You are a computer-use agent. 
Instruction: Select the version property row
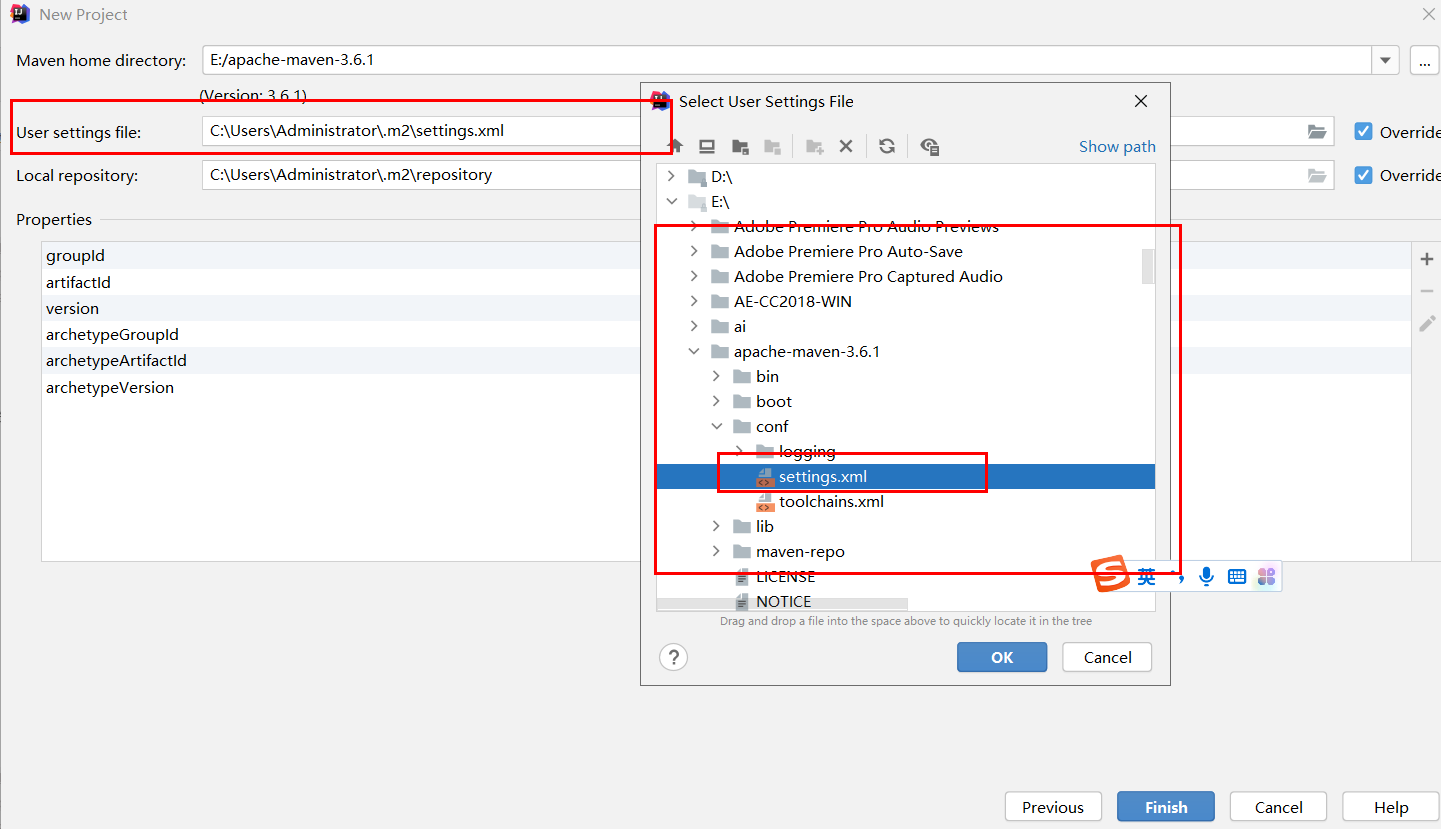tap(341, 308)
